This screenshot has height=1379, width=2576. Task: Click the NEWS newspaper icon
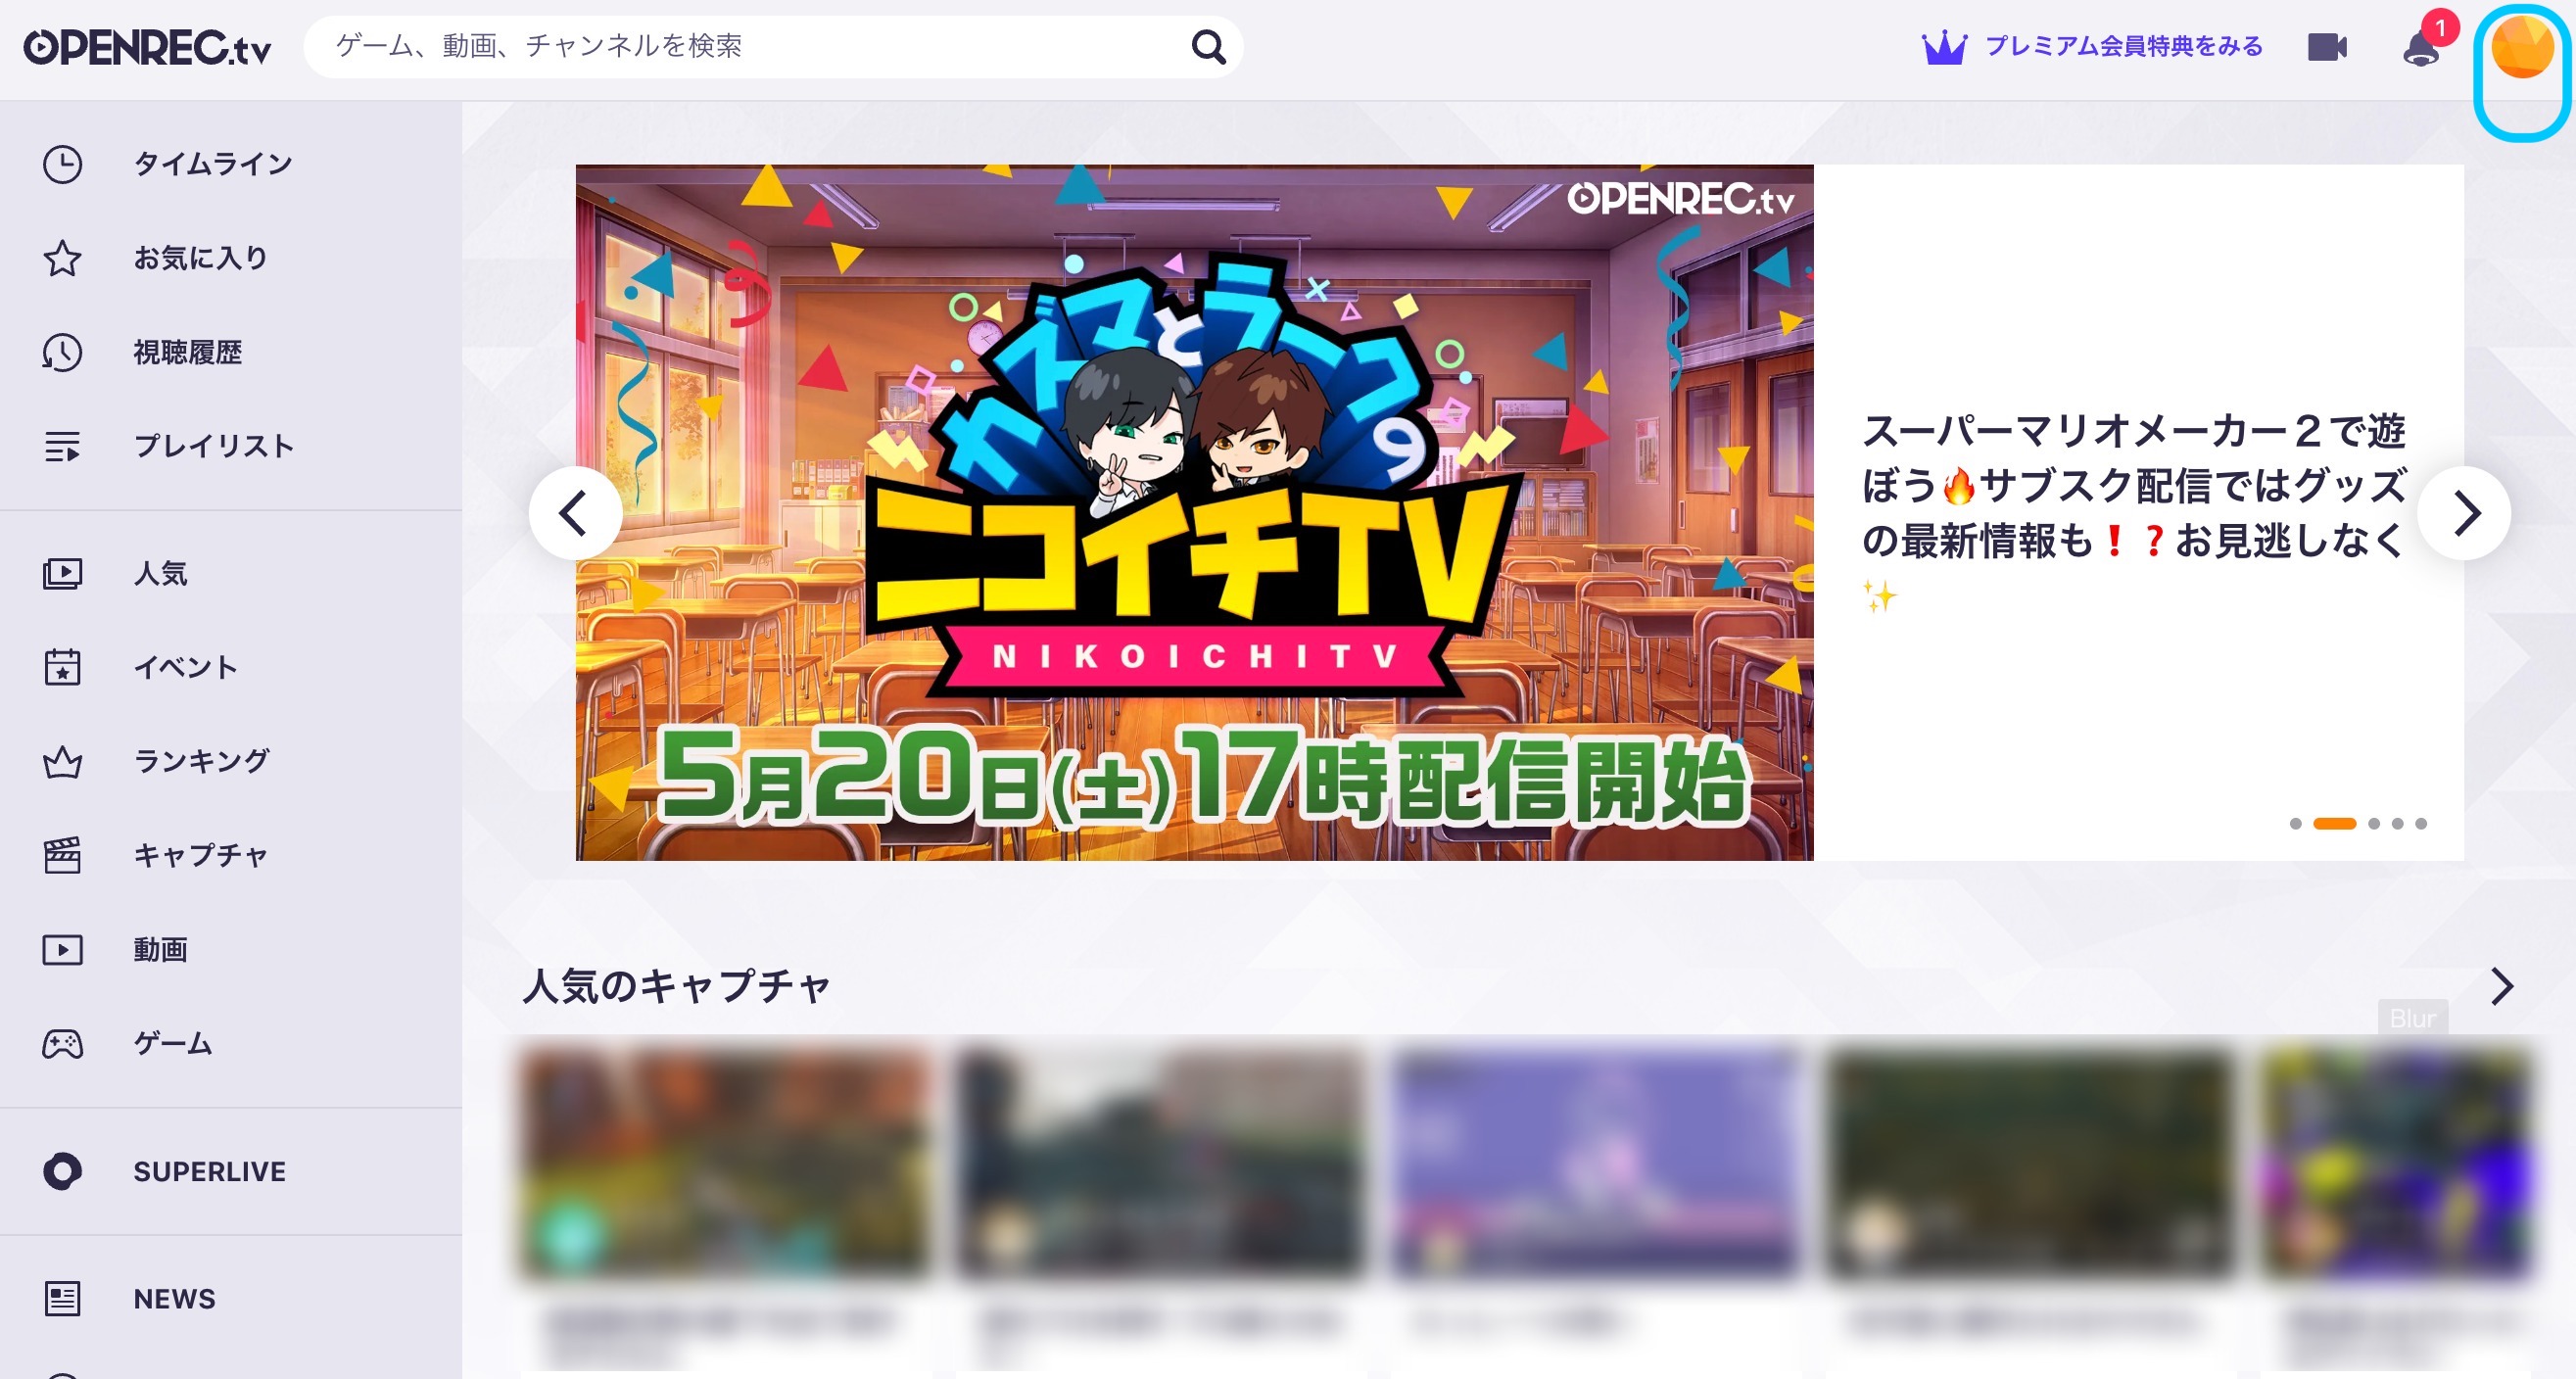point(62,1298)
